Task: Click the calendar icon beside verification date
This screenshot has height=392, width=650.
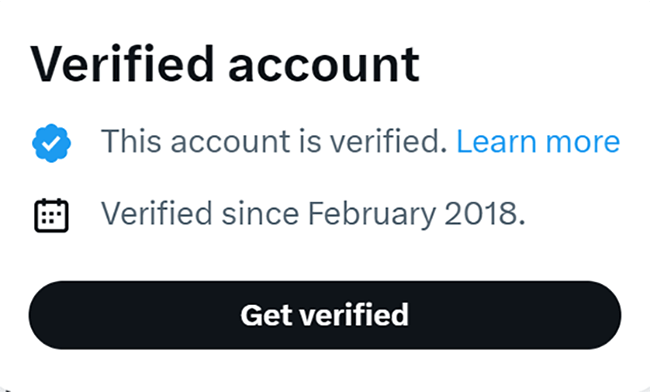Action: [x=51, y=215]
